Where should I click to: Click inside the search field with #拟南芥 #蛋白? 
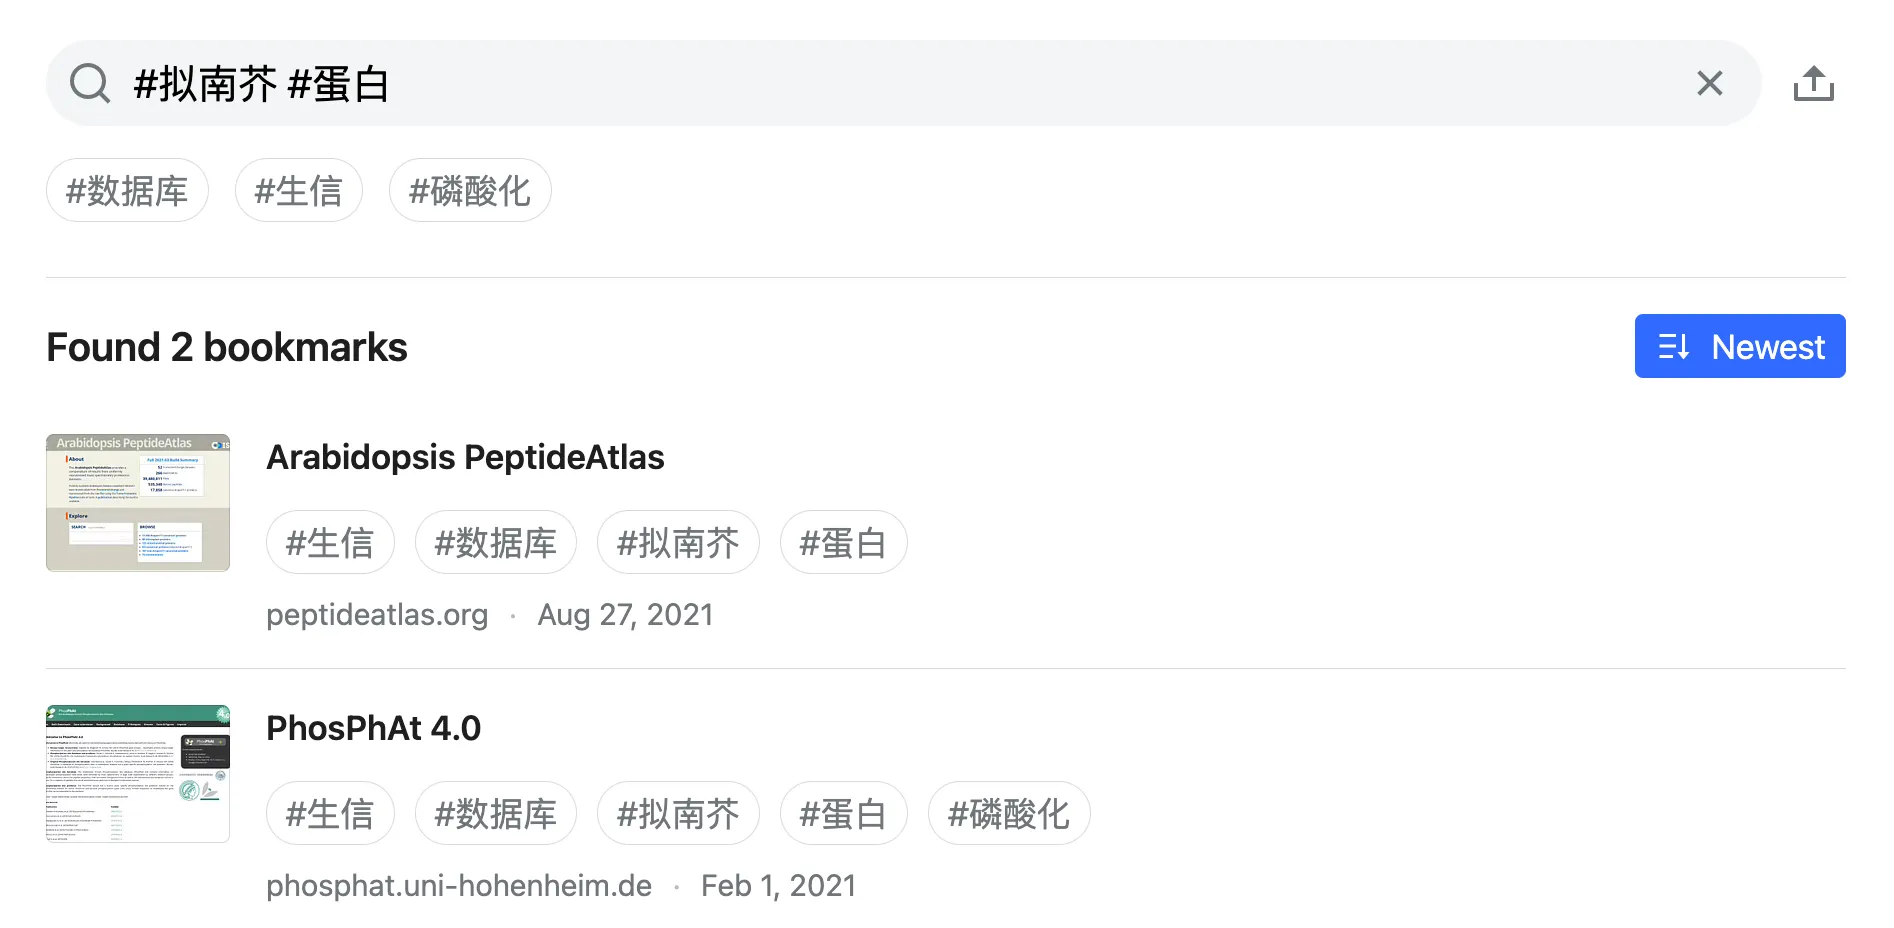[900, 83]
